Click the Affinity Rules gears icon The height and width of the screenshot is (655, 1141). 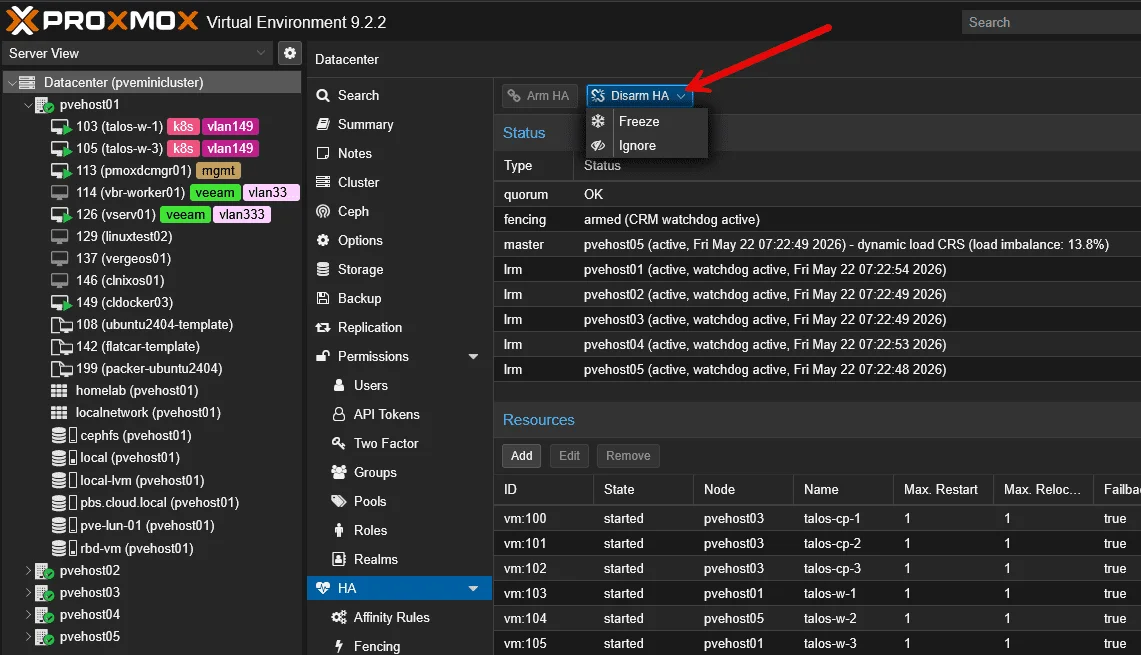(339, 617)
